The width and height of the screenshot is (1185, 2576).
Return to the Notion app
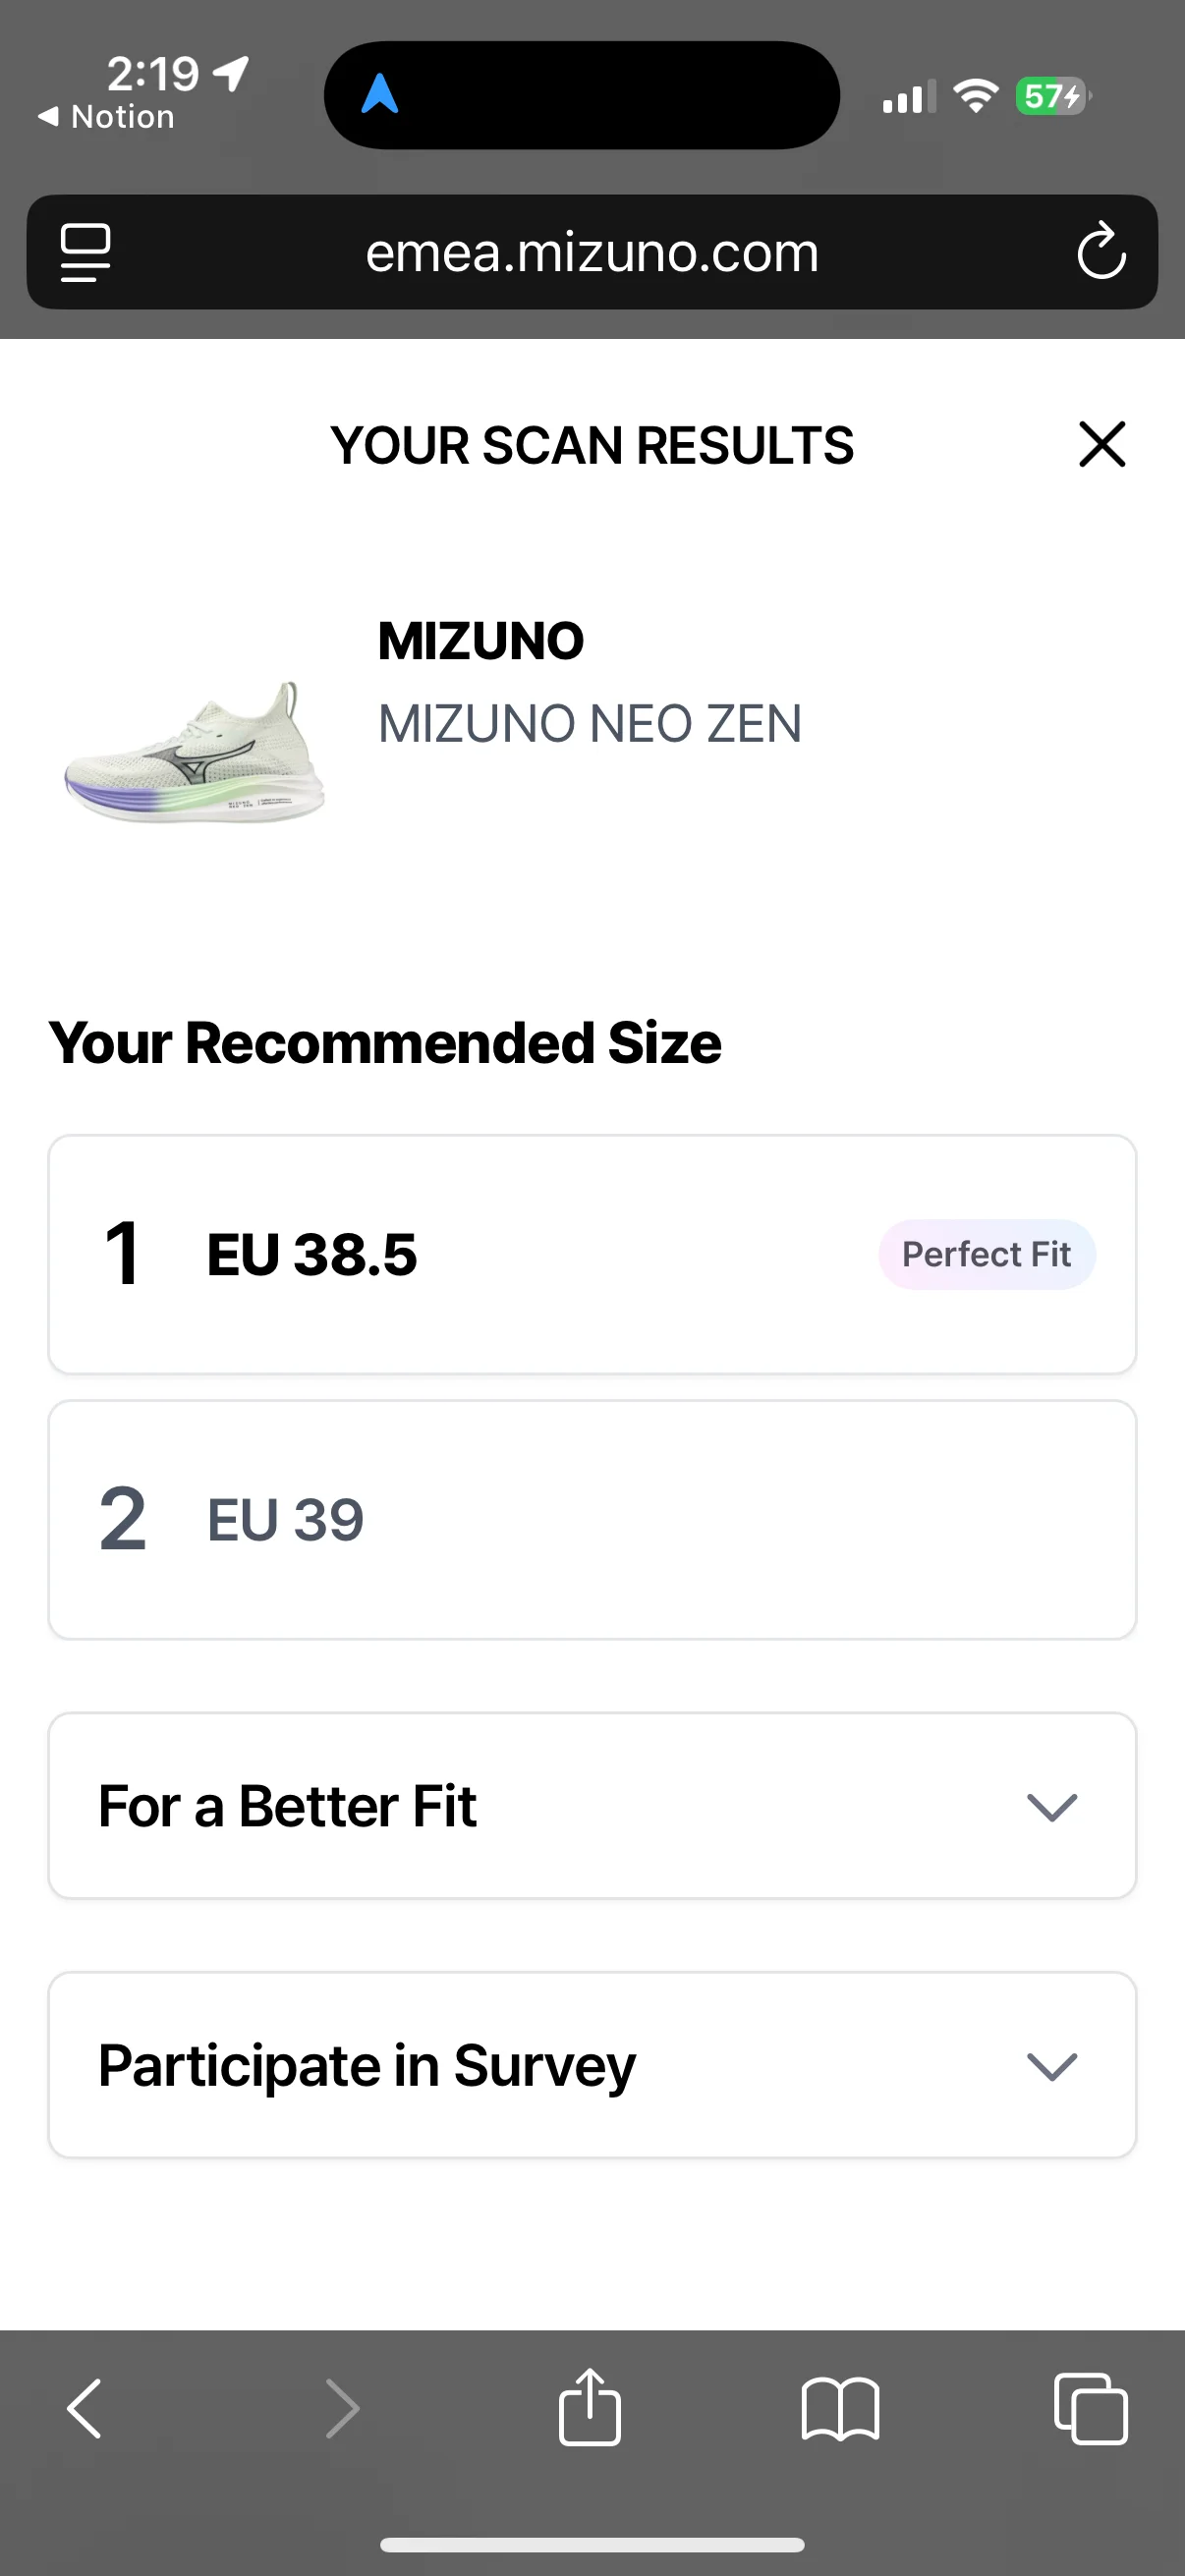click(x=106, y=117)
